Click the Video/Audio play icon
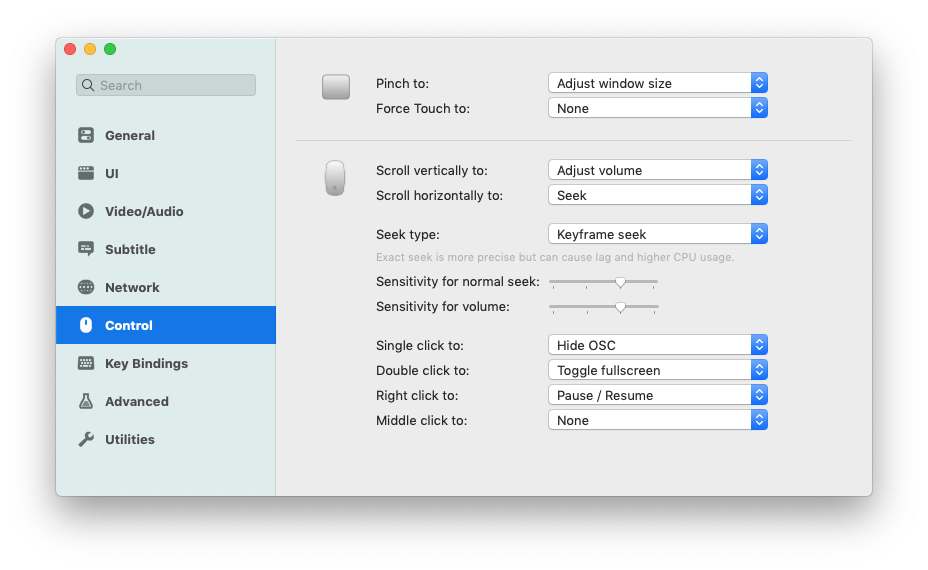928x570 pixels. click(86, 211)
